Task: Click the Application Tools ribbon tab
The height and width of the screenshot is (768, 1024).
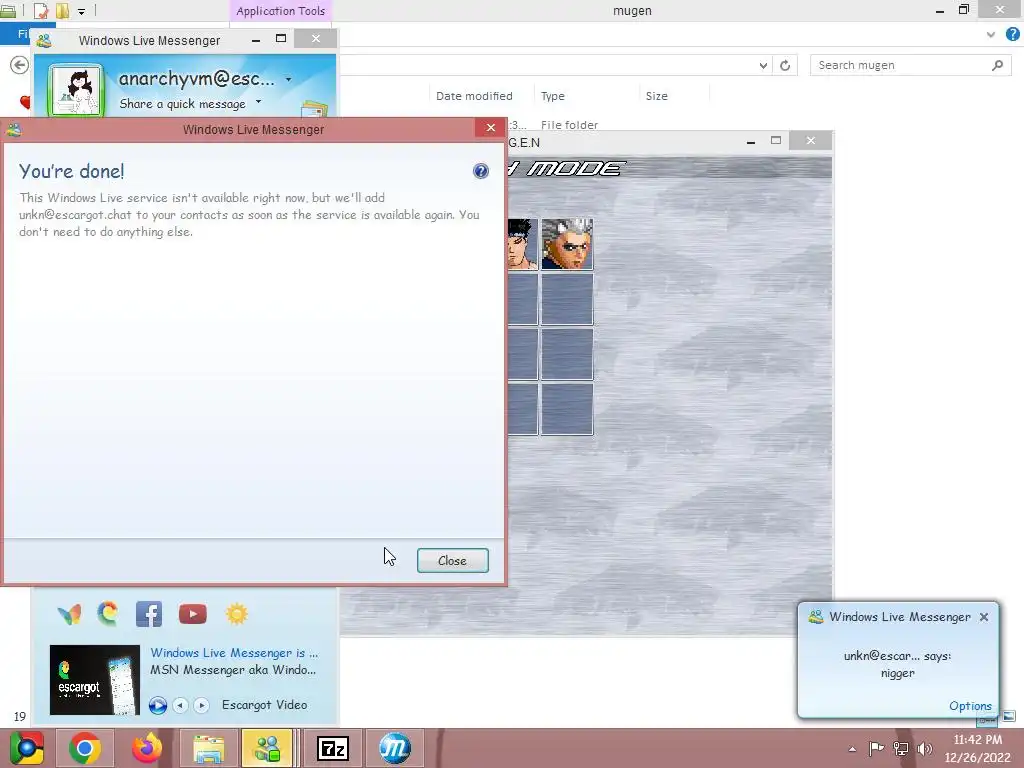Action: [x=280, y=11]
